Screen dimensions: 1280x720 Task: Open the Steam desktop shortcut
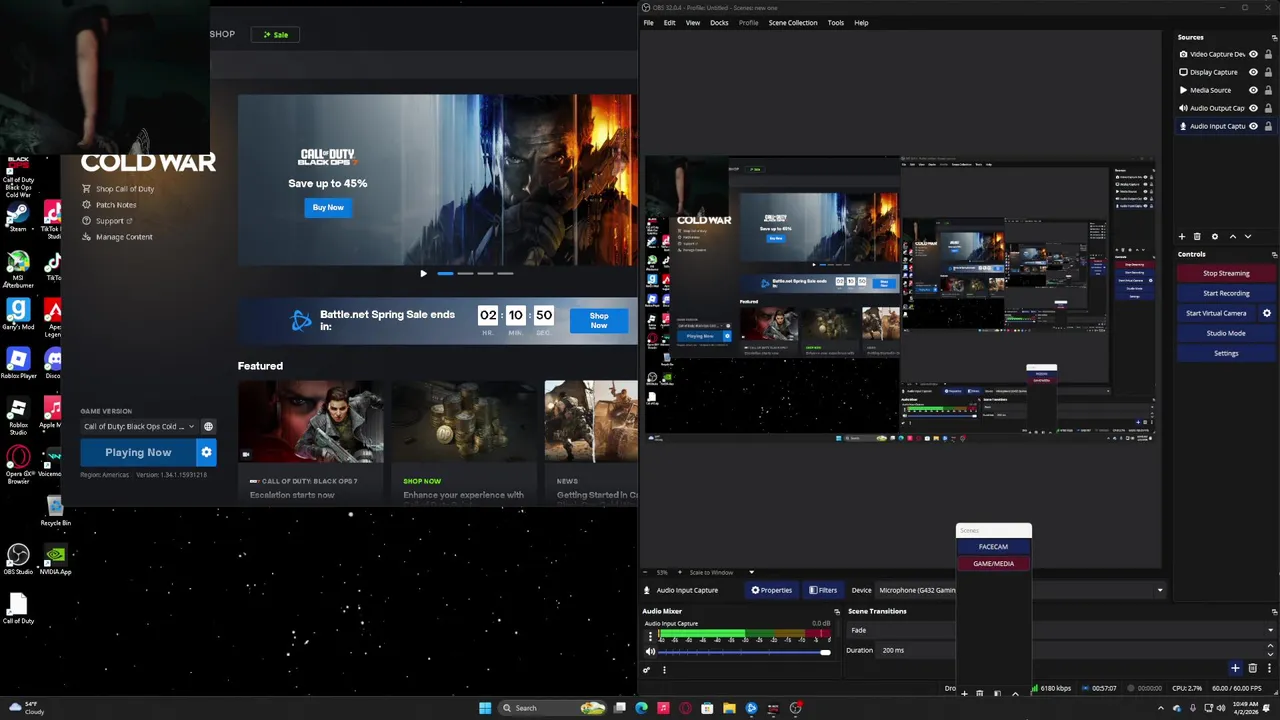[x=17, y=218]
